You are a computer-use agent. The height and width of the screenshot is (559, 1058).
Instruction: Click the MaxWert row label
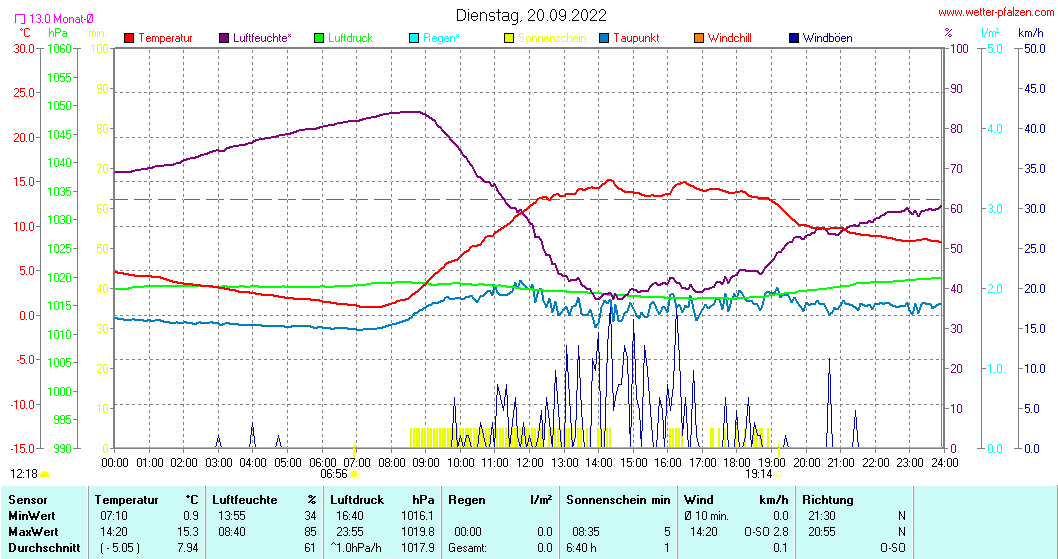click(33, 532)
